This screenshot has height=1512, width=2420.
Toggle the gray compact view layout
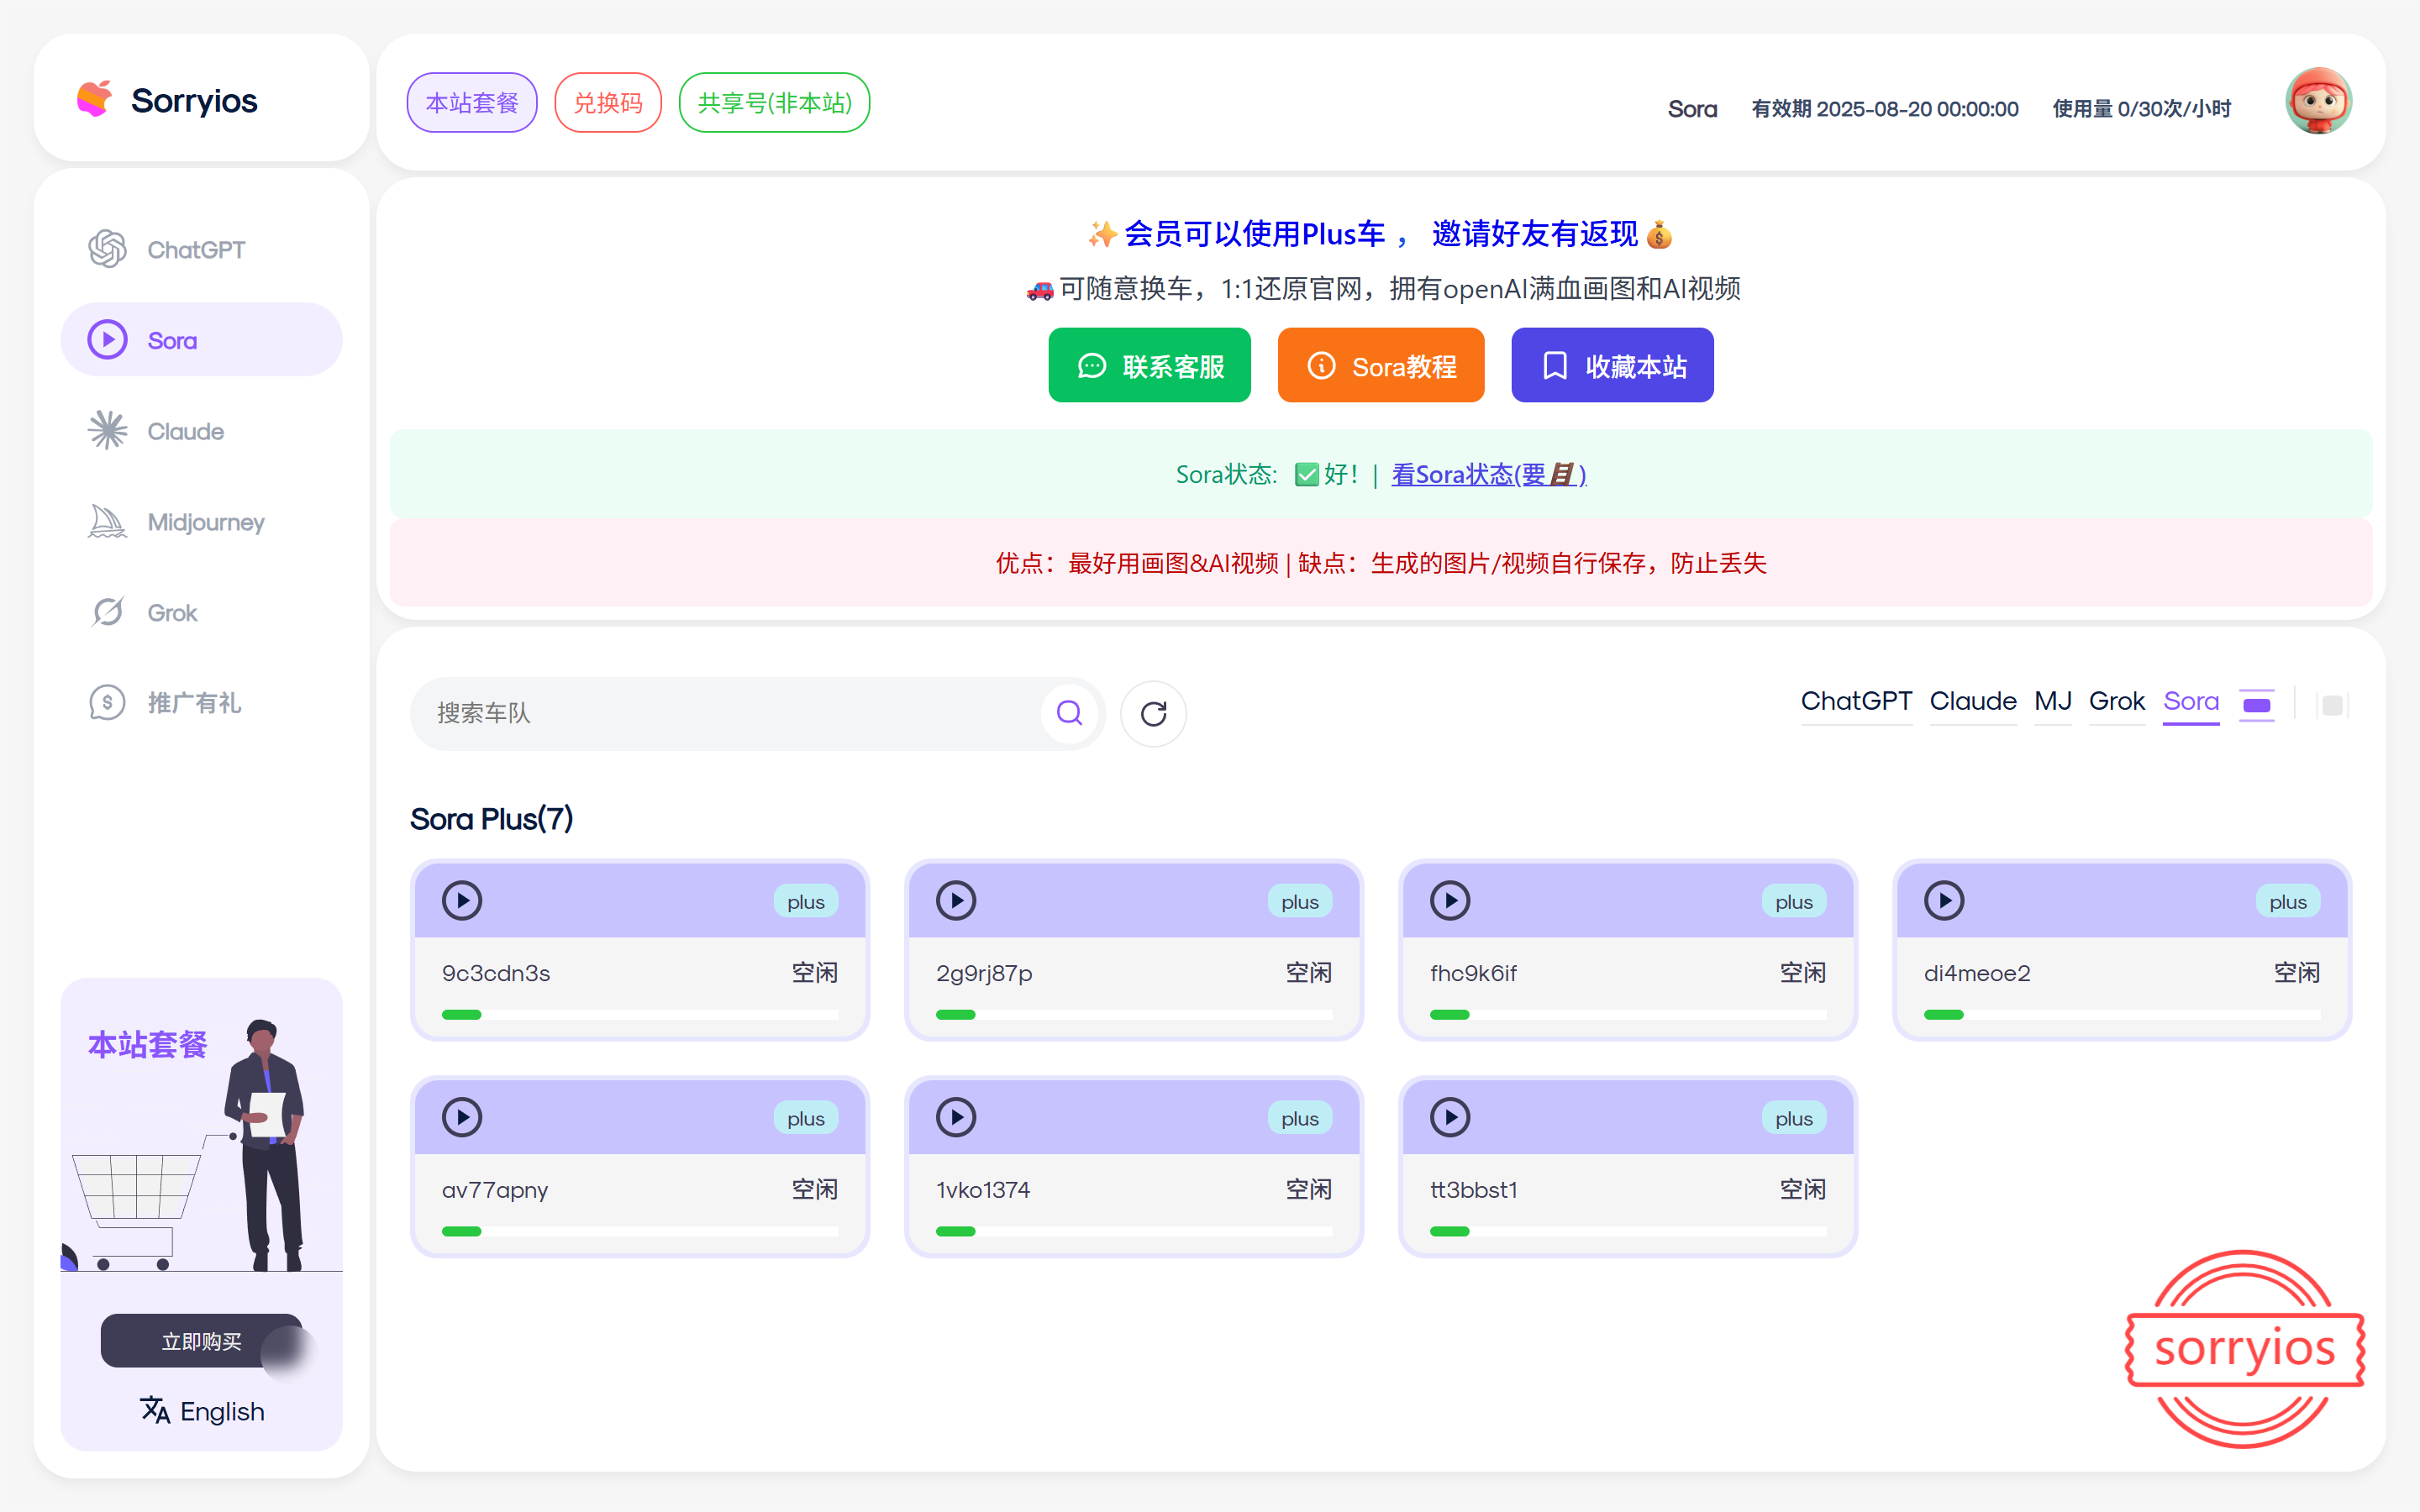[x=2332, y=705]
